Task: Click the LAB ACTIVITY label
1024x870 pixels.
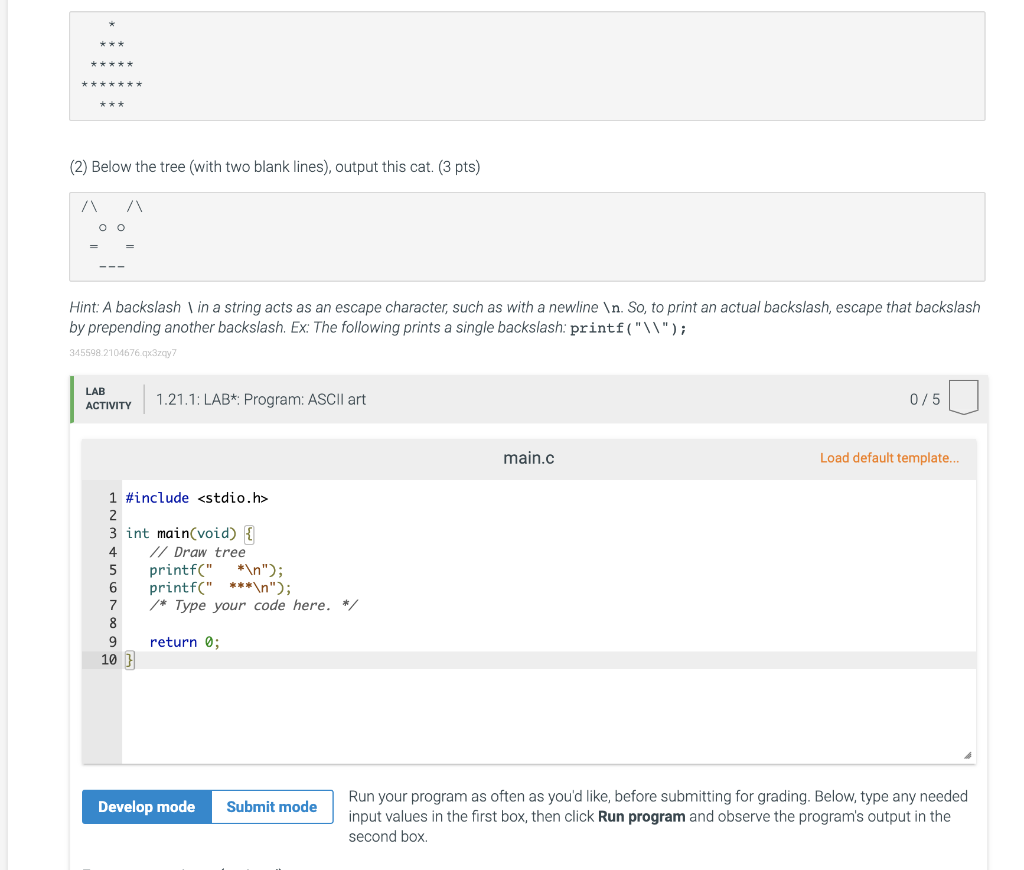Action: pos(108,399)
